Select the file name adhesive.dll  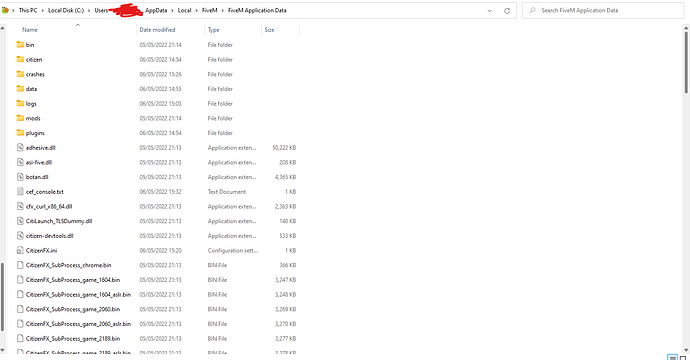[x=40, y=148]
